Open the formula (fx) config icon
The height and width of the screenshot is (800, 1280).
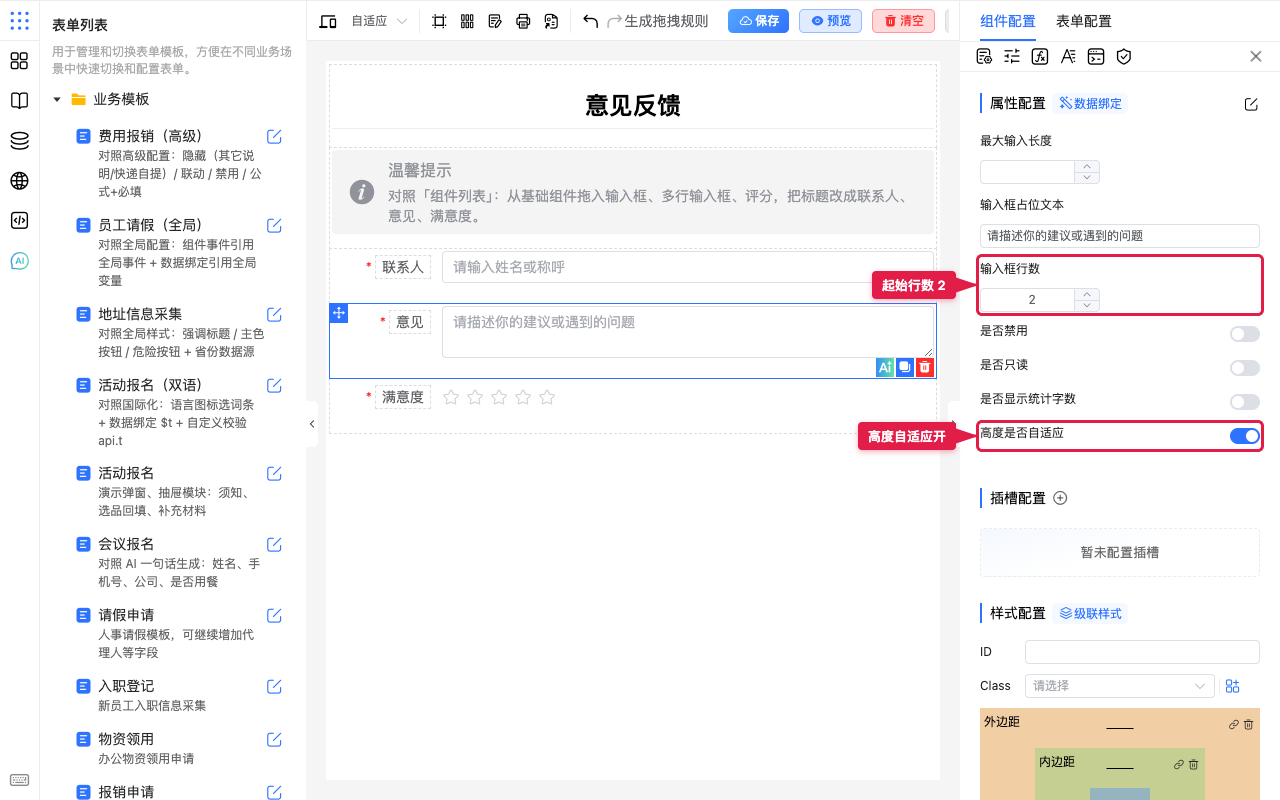[1040, 56]
